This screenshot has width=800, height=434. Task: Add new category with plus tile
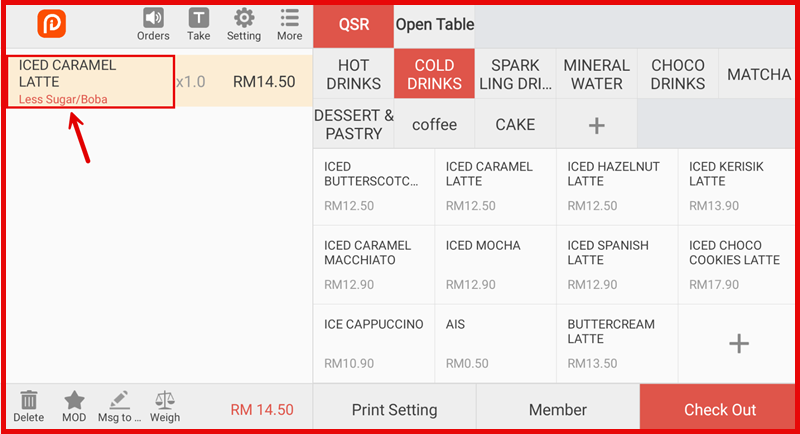coord(596,125)
